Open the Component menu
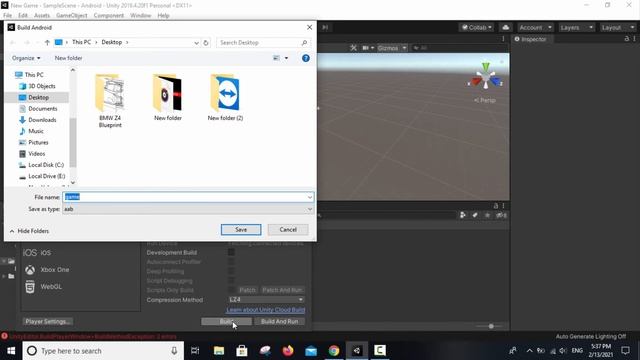Viewport: 640px width, 360px height. [109, 16]
